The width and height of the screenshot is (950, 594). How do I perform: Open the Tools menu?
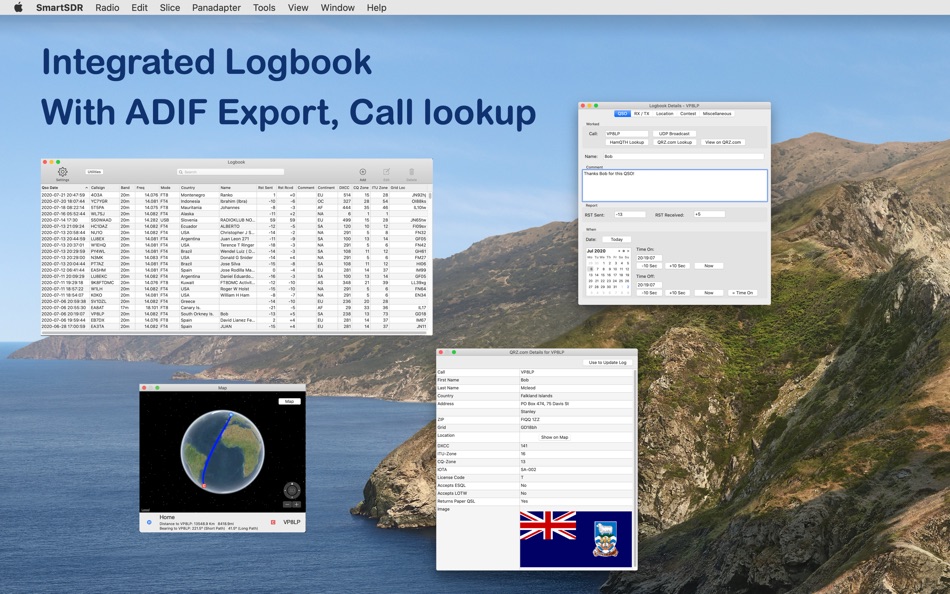pyautogui.click(x=264, y=7)
